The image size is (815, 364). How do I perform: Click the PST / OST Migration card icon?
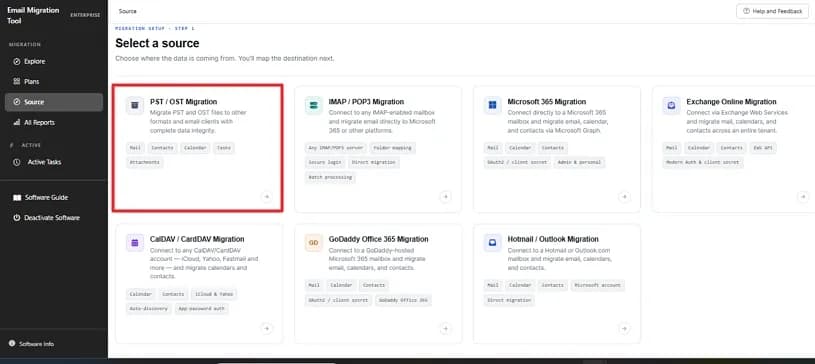click(x=135, y=105)
